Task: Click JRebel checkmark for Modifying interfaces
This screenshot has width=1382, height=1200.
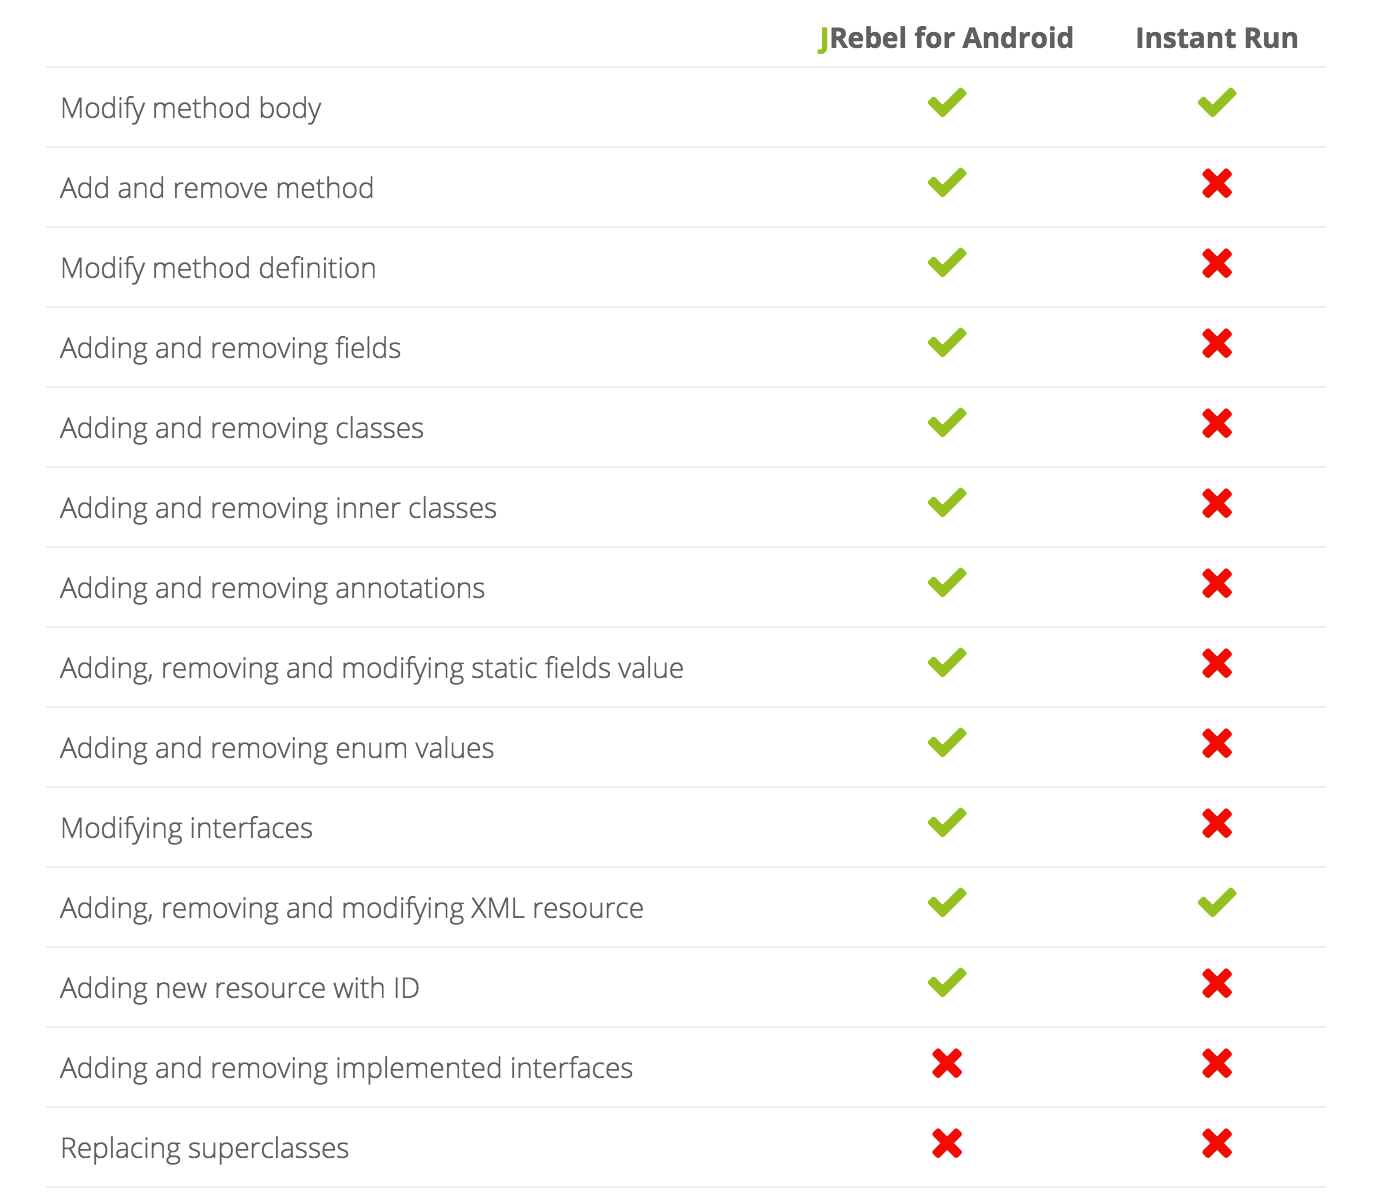Action: click(x=946, y=823)
